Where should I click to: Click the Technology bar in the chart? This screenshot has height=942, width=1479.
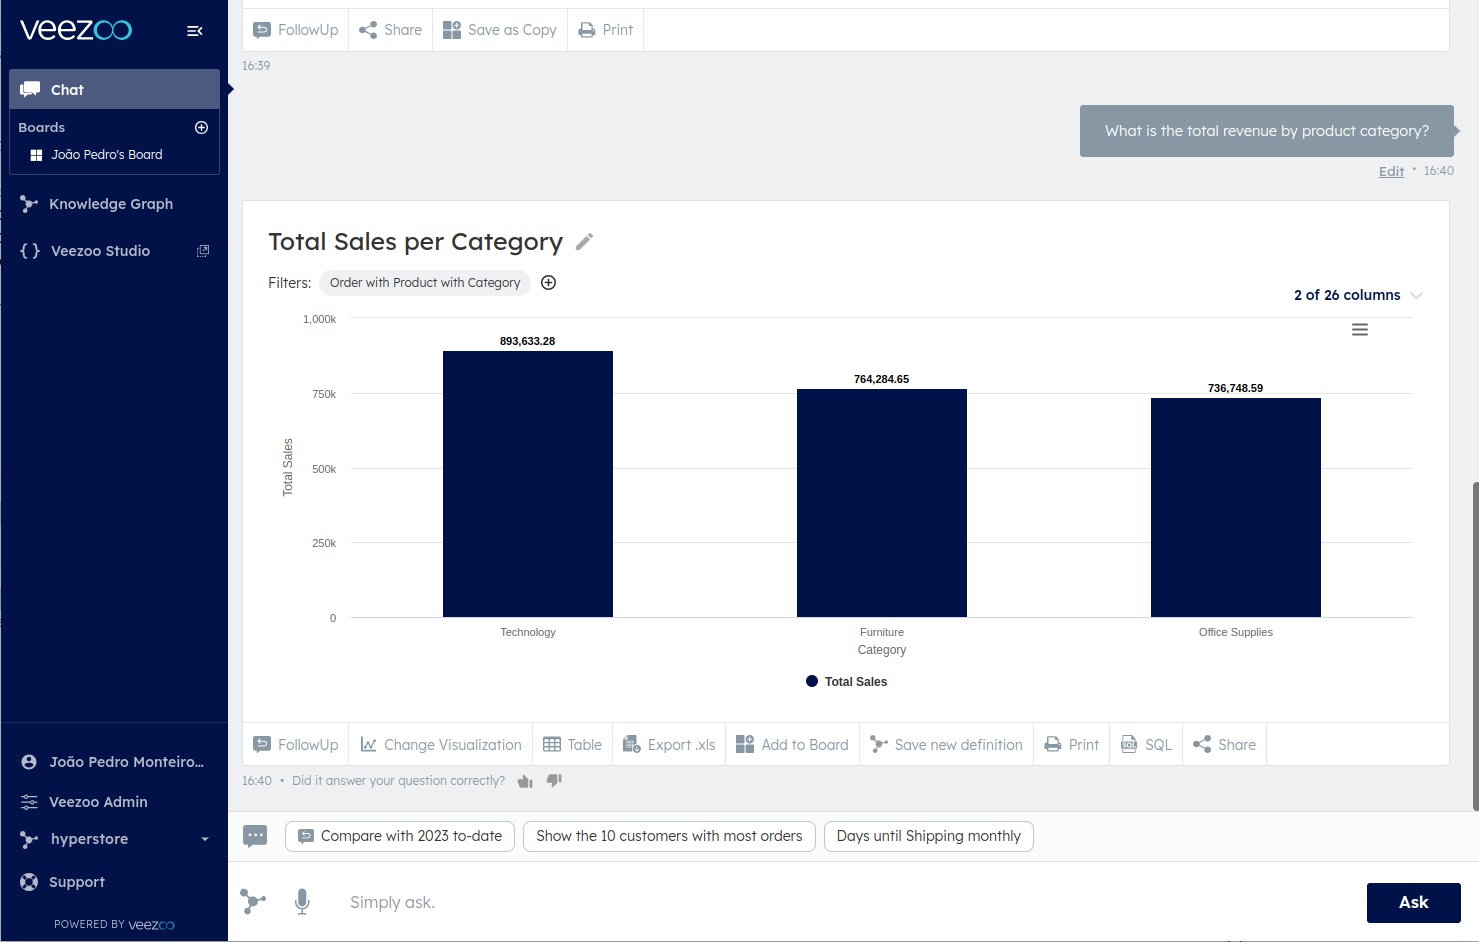pyautogui.click(x=528, y=484)
